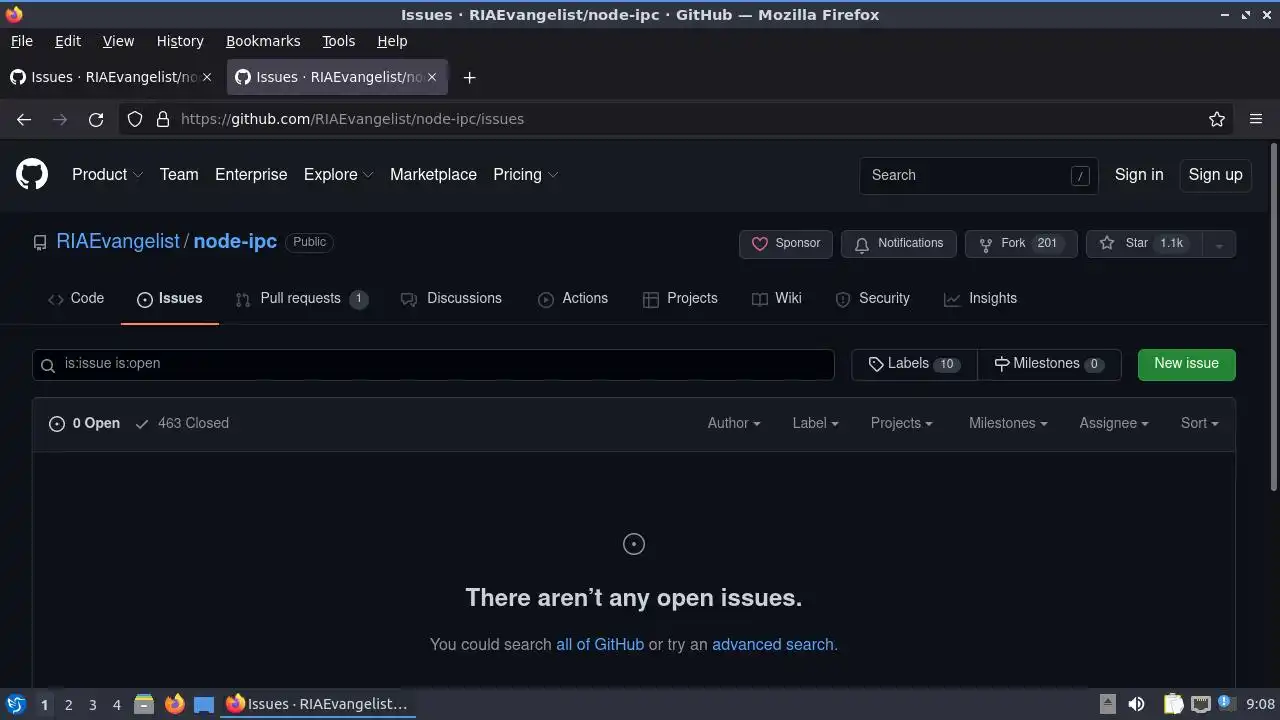Click the GitHub Octocat logo
This screenshot has height=720, width=1280.
[32, 174]
